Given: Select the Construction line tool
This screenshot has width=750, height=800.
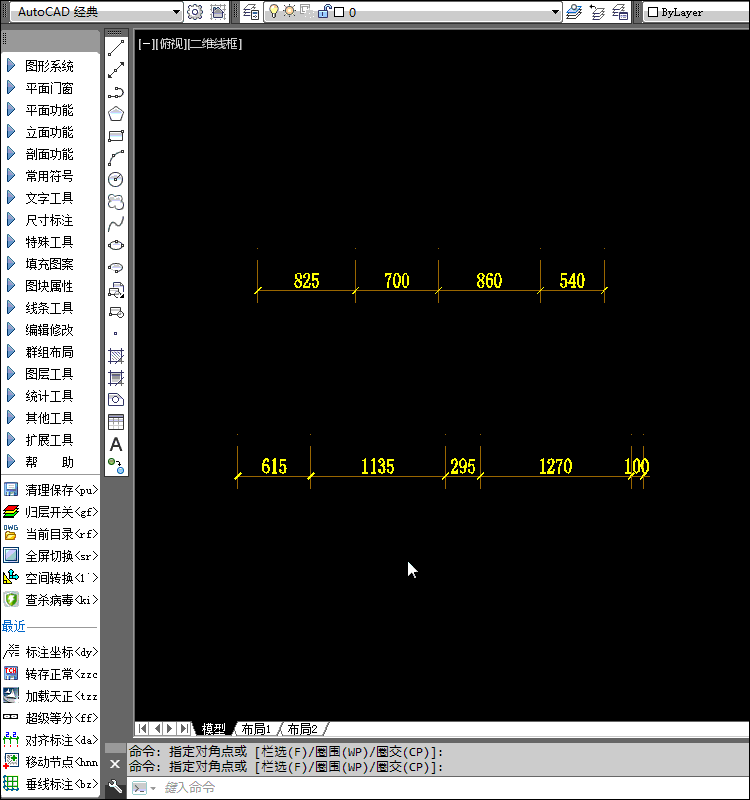Looking at the screenshot, I should [x=116, y=70].
